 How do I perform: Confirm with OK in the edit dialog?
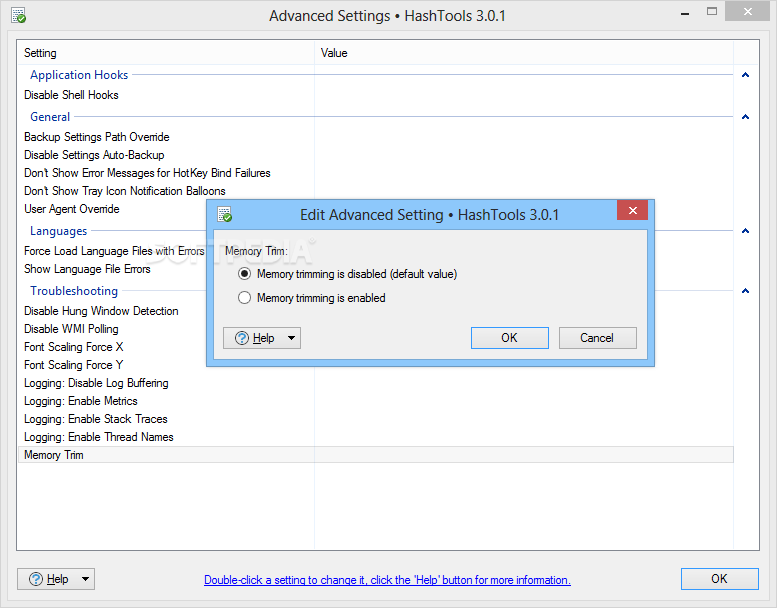(x=509, y=338)
